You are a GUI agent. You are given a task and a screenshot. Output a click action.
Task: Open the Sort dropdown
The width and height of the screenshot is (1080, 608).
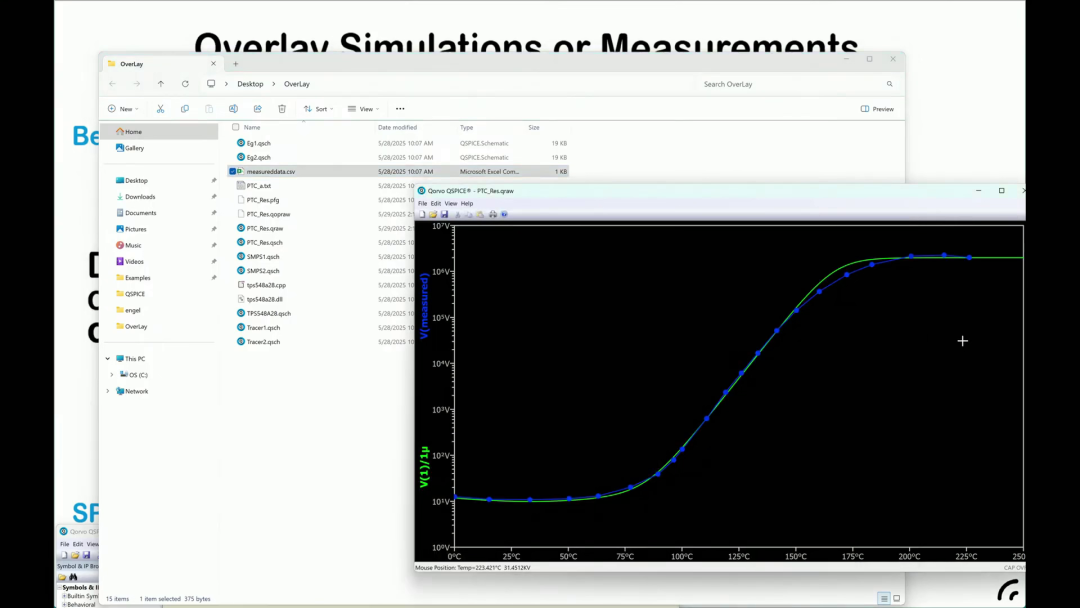coord(318,109)
